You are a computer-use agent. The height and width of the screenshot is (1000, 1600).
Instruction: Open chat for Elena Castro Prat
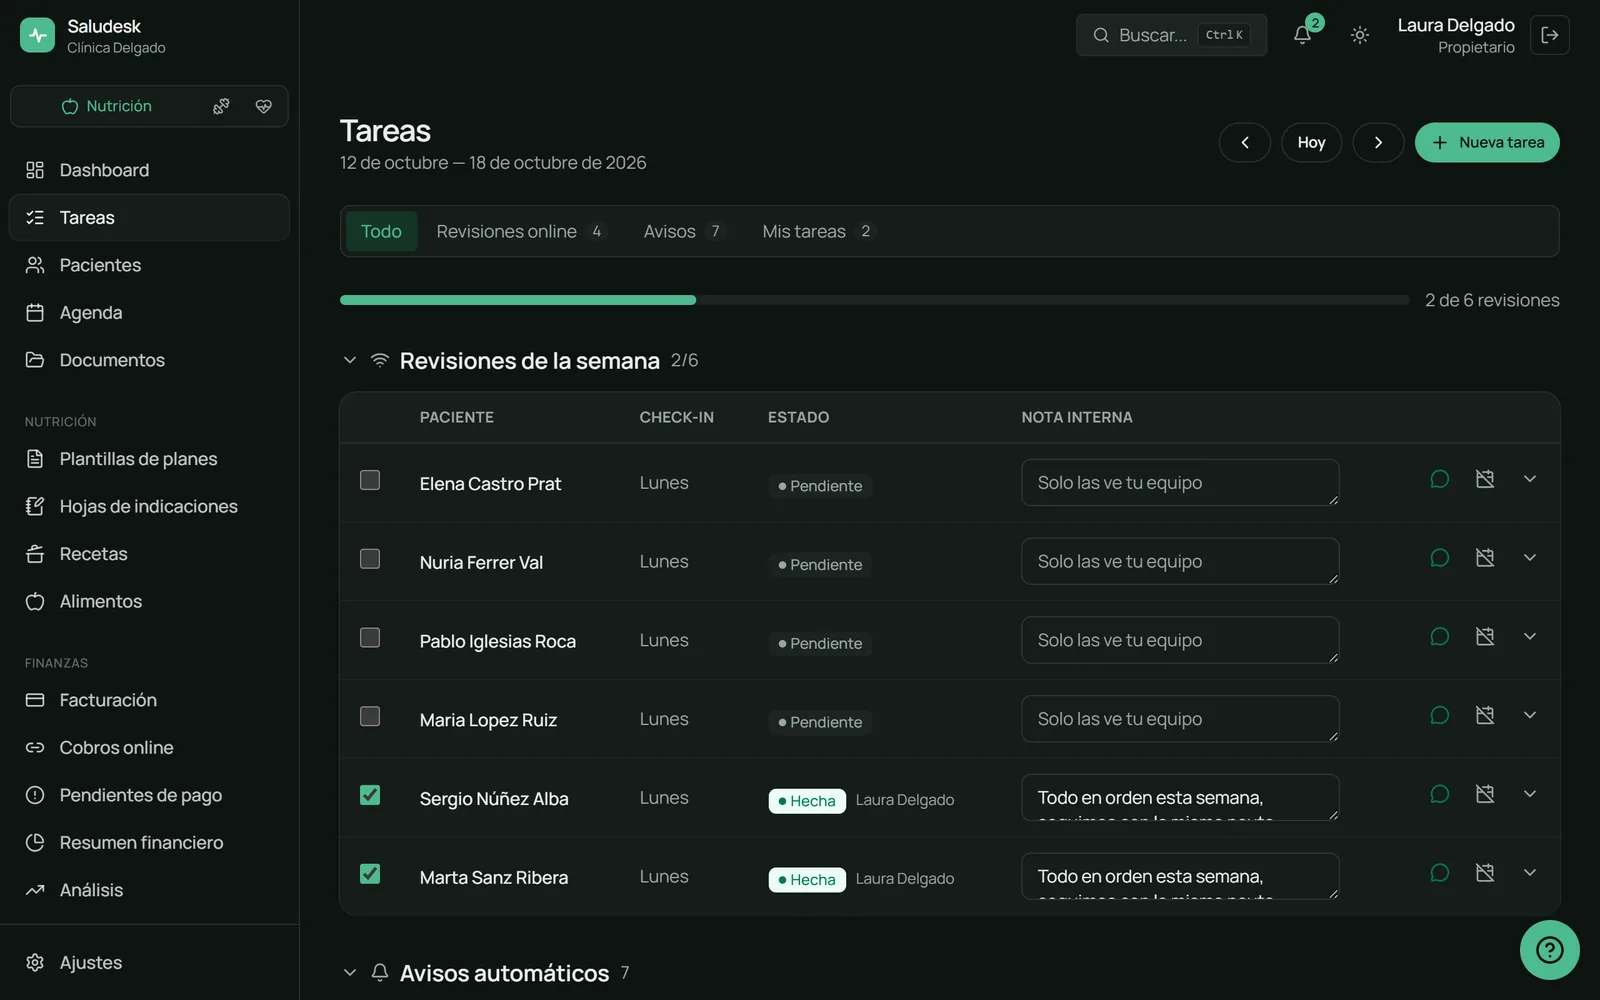point(1440,479)
